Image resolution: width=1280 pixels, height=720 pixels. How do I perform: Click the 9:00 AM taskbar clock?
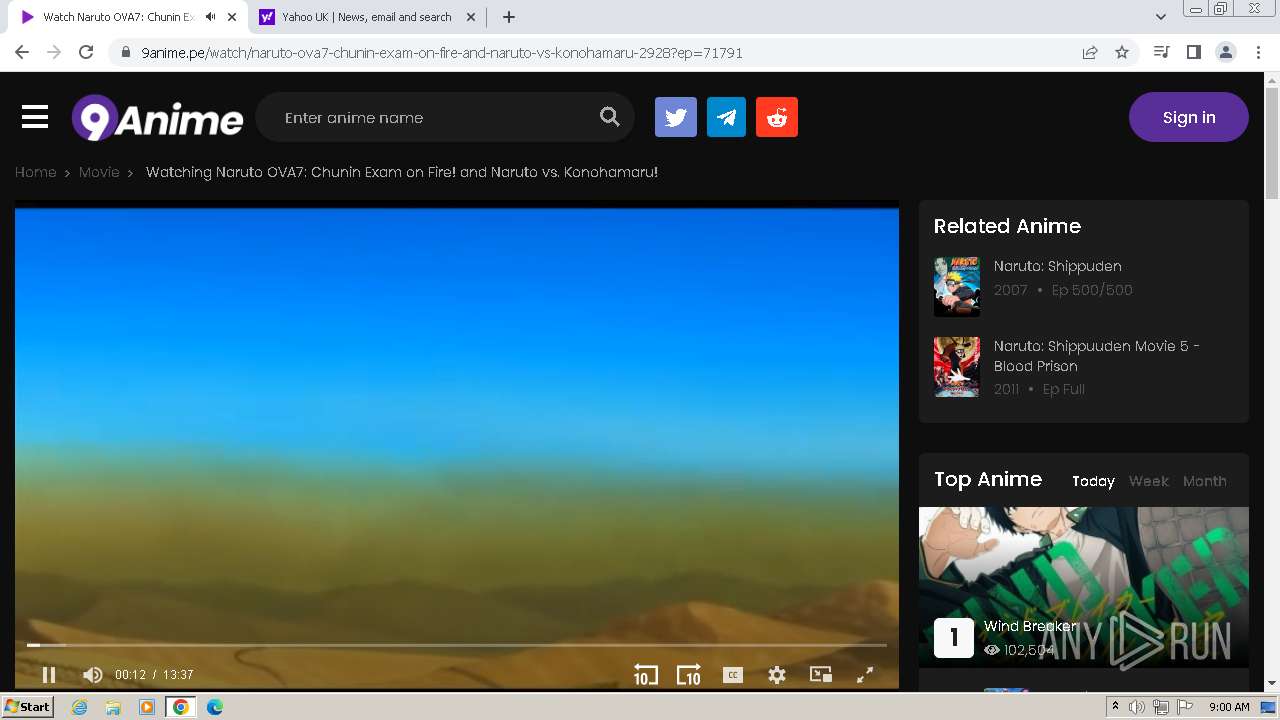click(x=1229, y=707)
